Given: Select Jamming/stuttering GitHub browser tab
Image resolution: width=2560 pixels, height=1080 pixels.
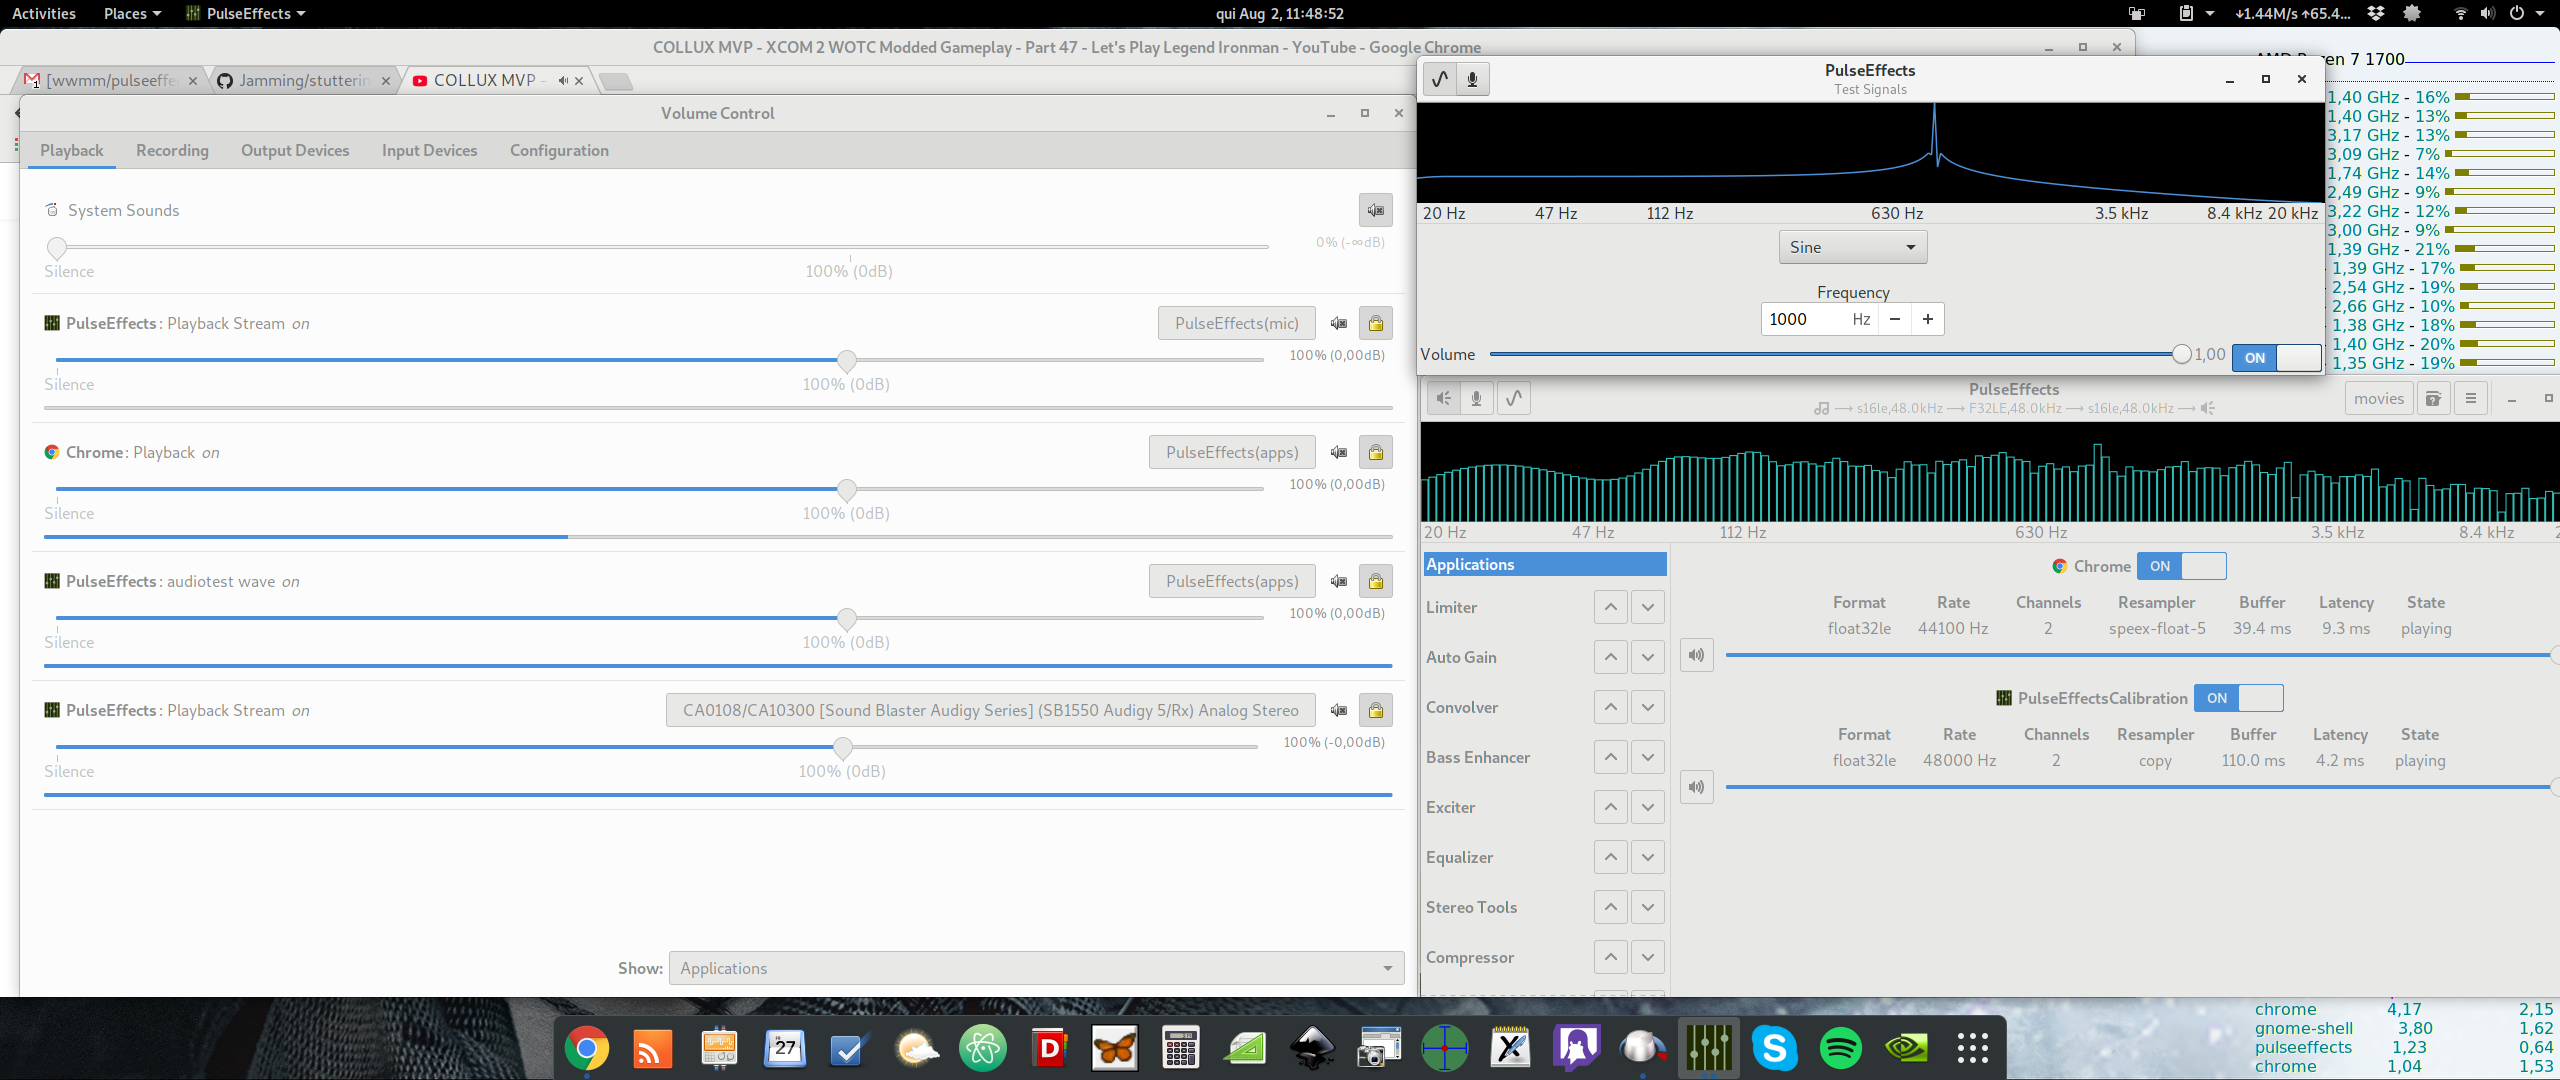Looking at the screenshot, I should click(303, 80).
